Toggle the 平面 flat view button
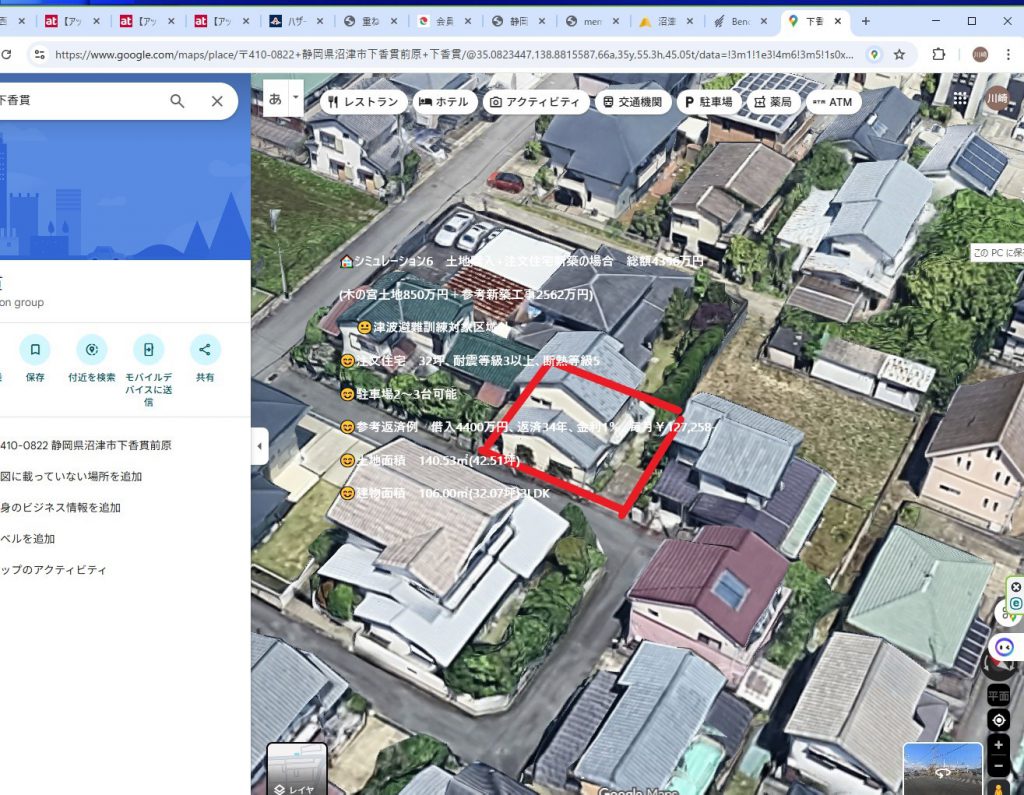The image size is (1024, 795). [x=999, y=696]
